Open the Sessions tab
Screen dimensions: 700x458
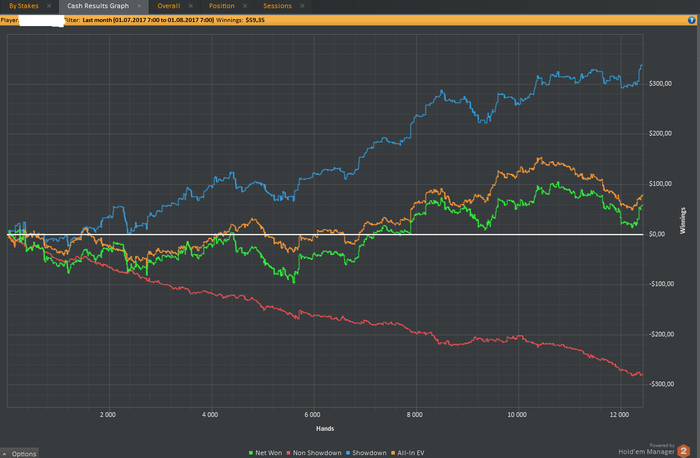[x=277, y=6]
